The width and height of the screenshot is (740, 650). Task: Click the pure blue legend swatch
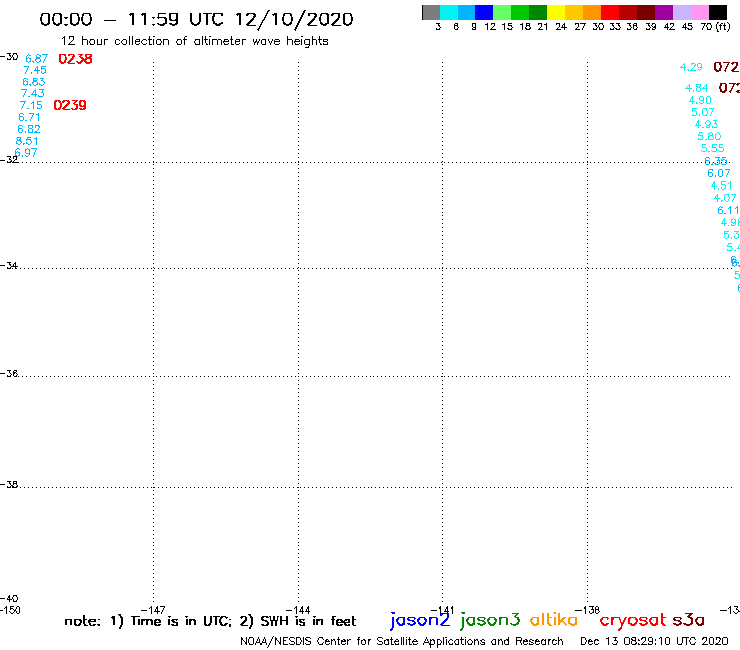(x=484, y=12)
